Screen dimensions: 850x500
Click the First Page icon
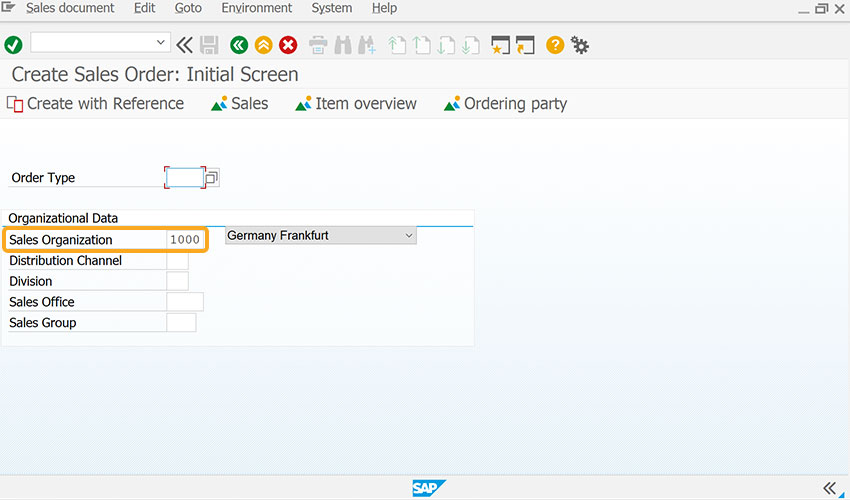click(397, 45)
